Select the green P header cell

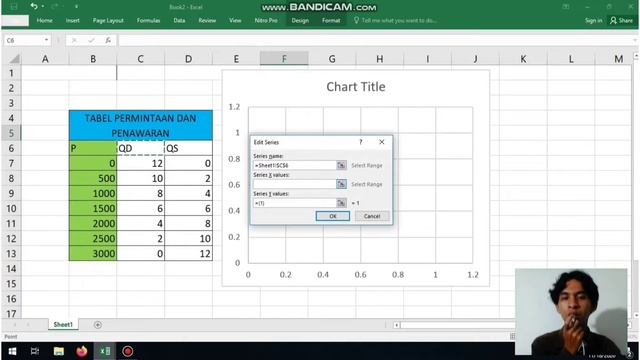coord(93,148)
